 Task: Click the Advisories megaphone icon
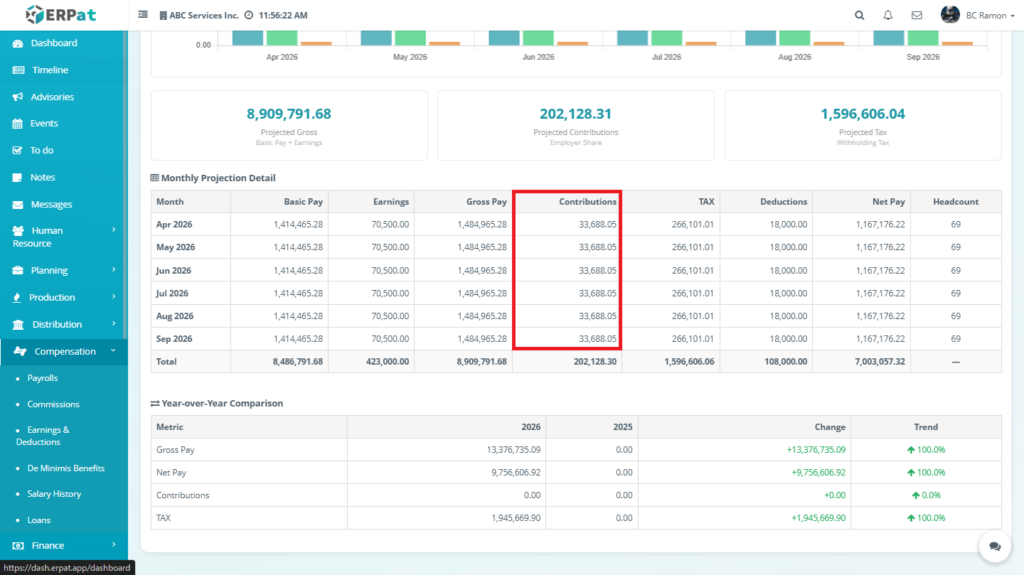pyautogui.click(x=18, y=97)
